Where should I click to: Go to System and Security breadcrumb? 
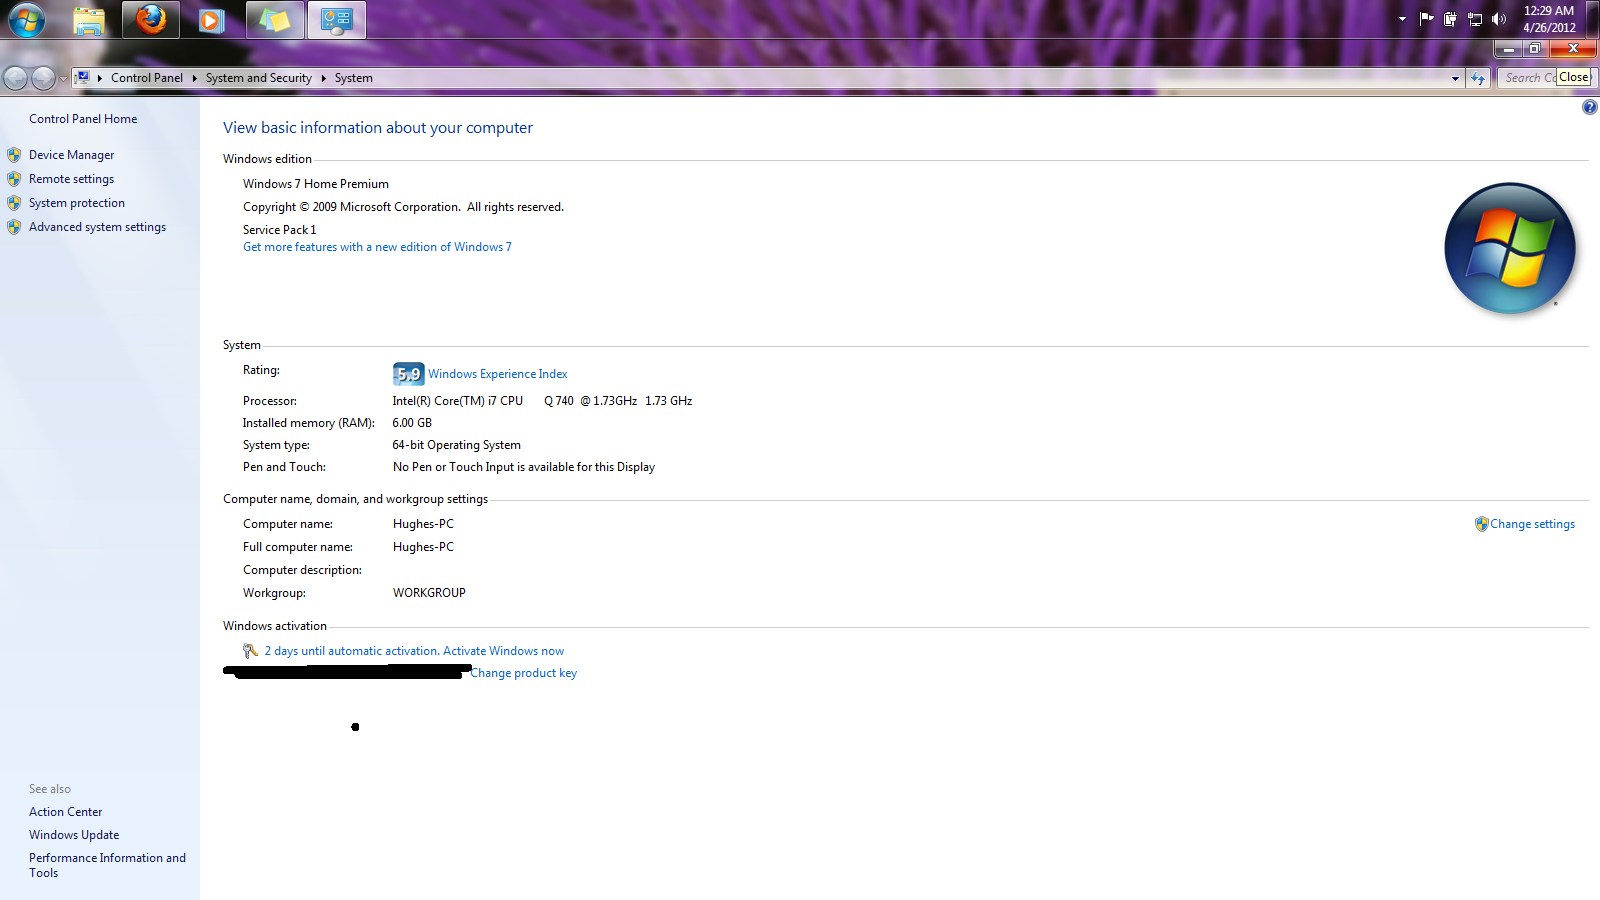coord(259,78)
